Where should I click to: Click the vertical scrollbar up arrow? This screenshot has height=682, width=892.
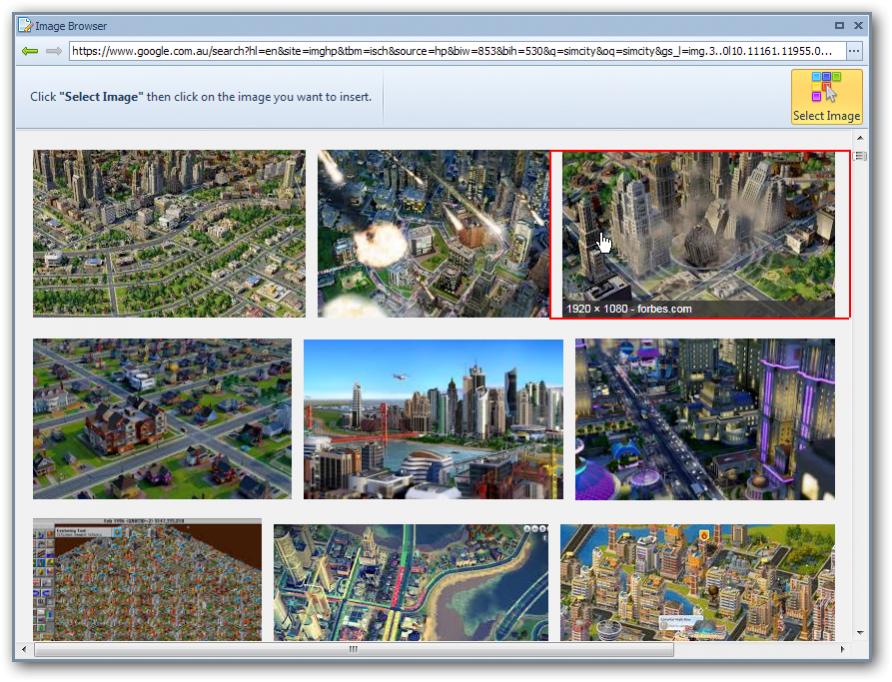[x=860, y=138]
